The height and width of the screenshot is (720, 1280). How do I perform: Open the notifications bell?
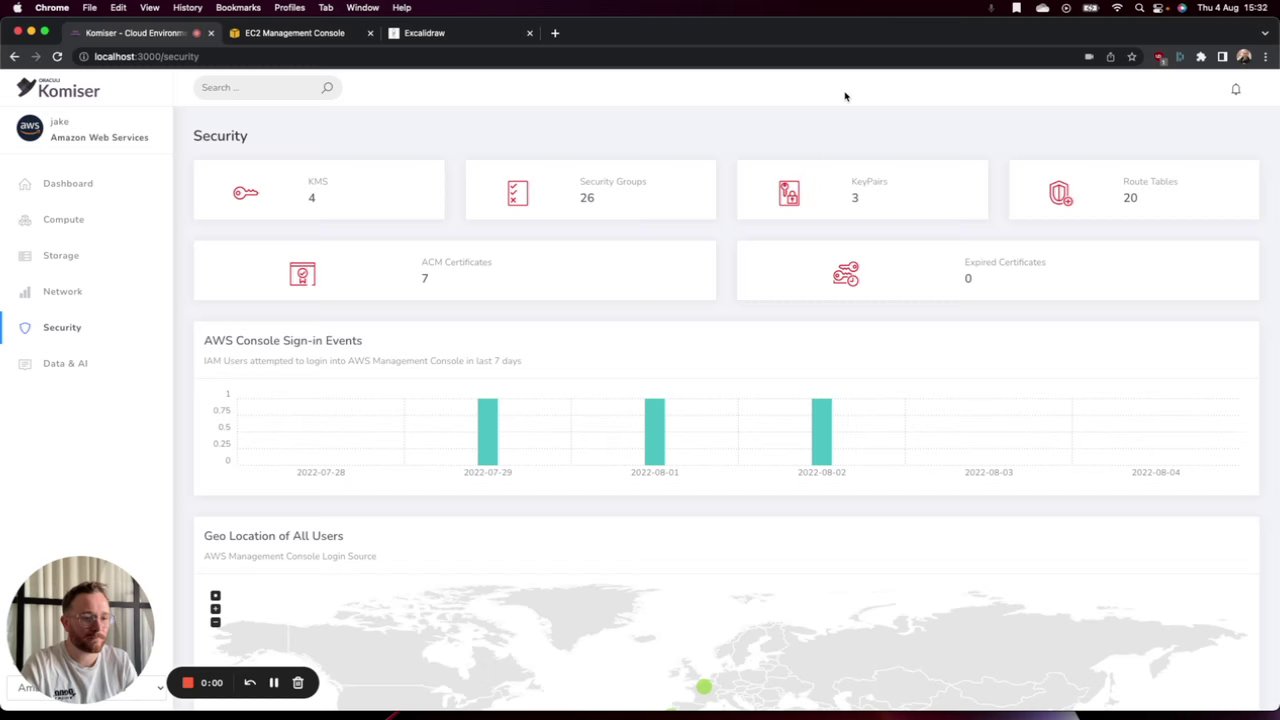click(x=1236, y=89)
